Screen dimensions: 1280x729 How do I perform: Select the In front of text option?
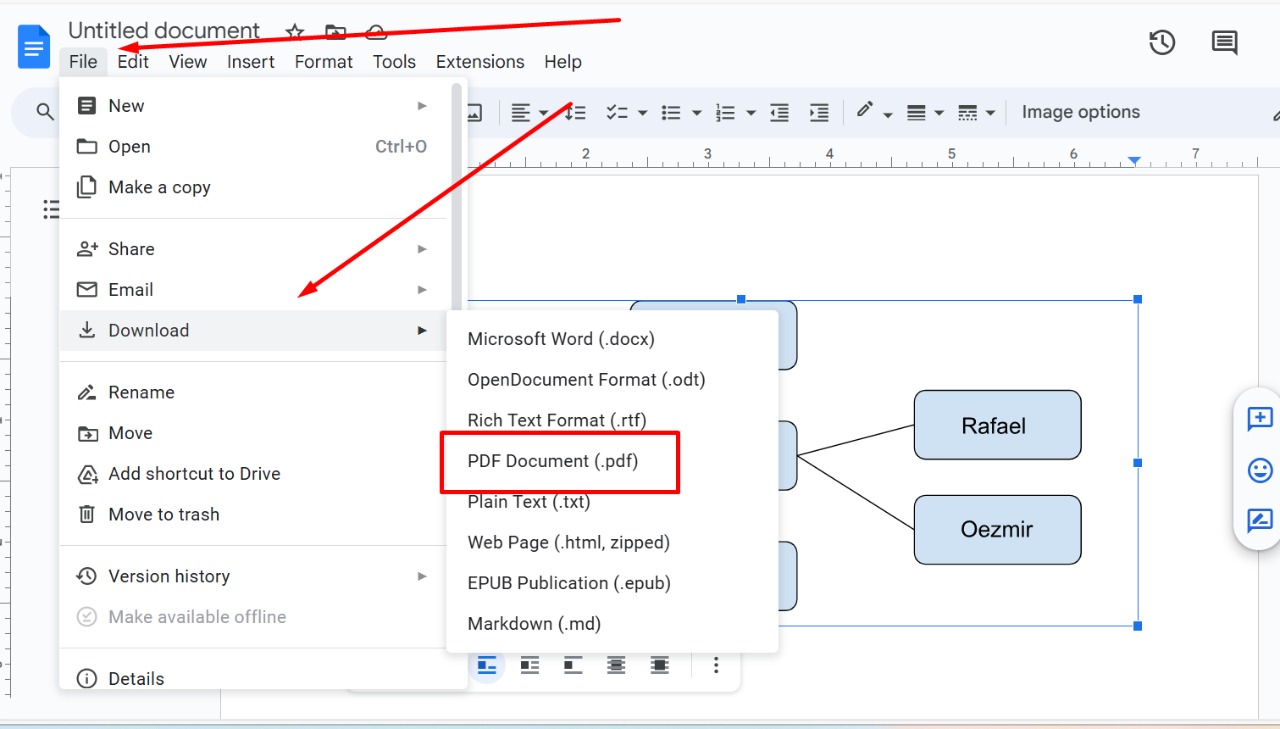(659, 665)
